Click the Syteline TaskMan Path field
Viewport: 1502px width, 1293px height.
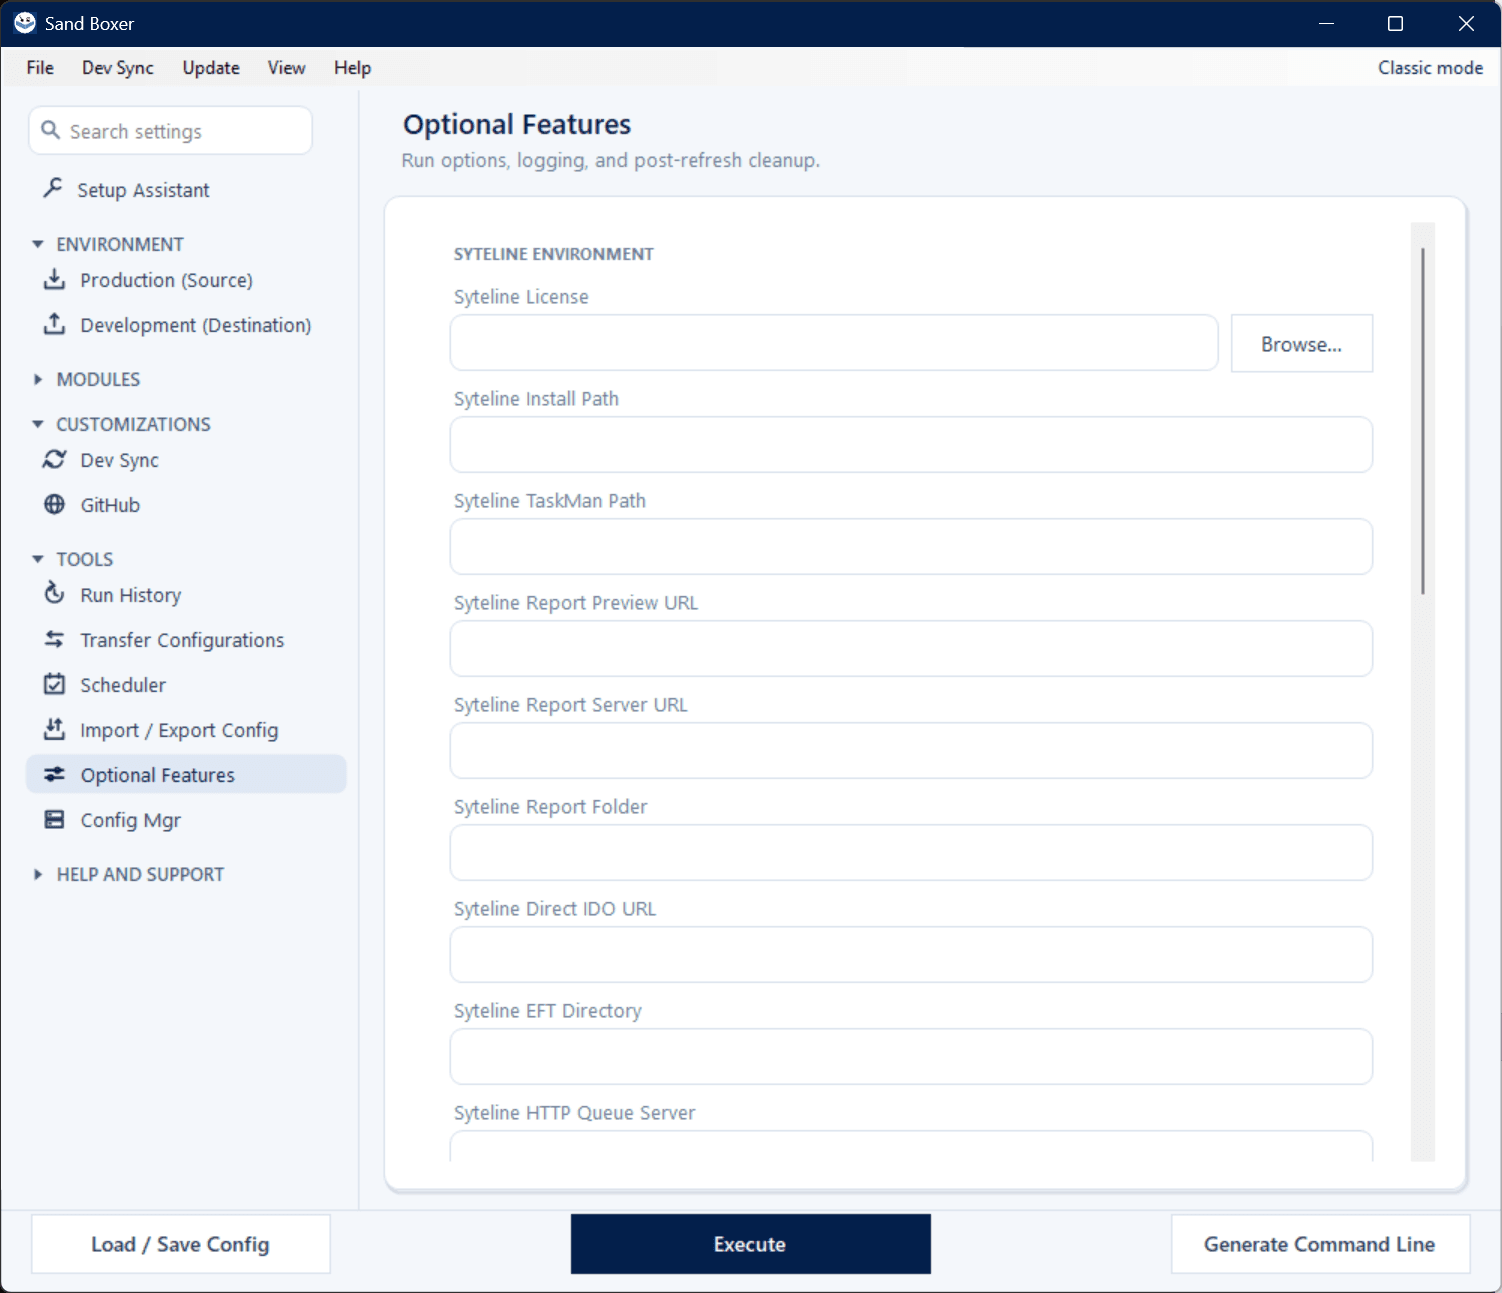click(x=911, y=547)
